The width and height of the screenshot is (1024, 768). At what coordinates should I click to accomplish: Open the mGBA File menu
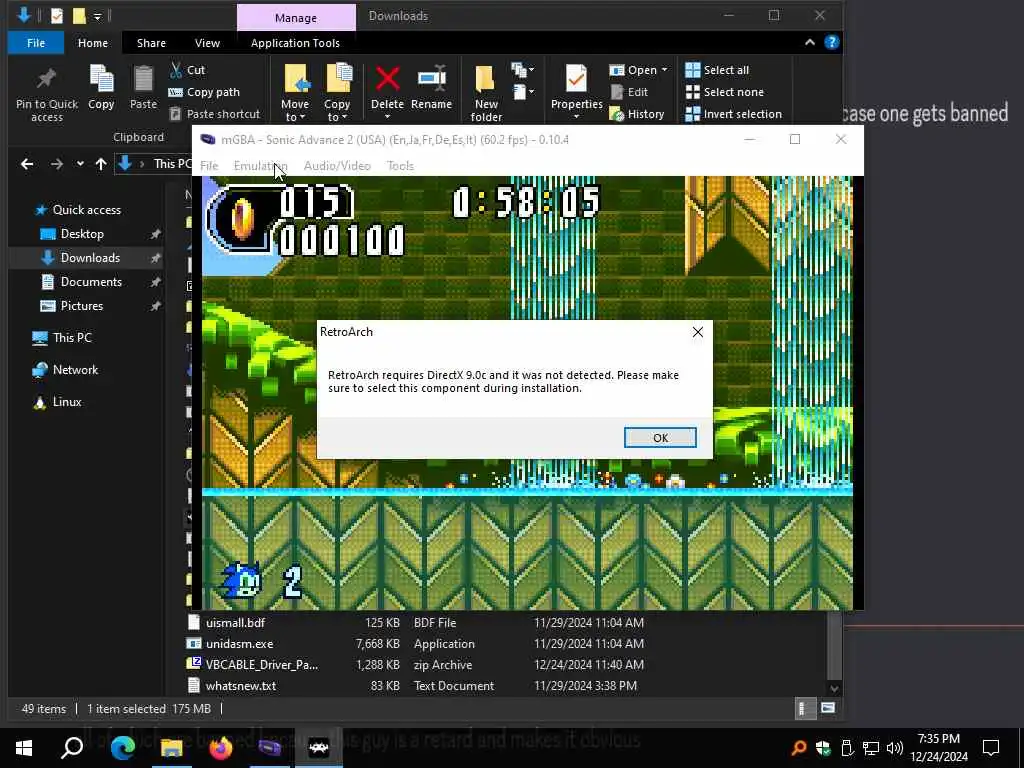click(209, 166)
